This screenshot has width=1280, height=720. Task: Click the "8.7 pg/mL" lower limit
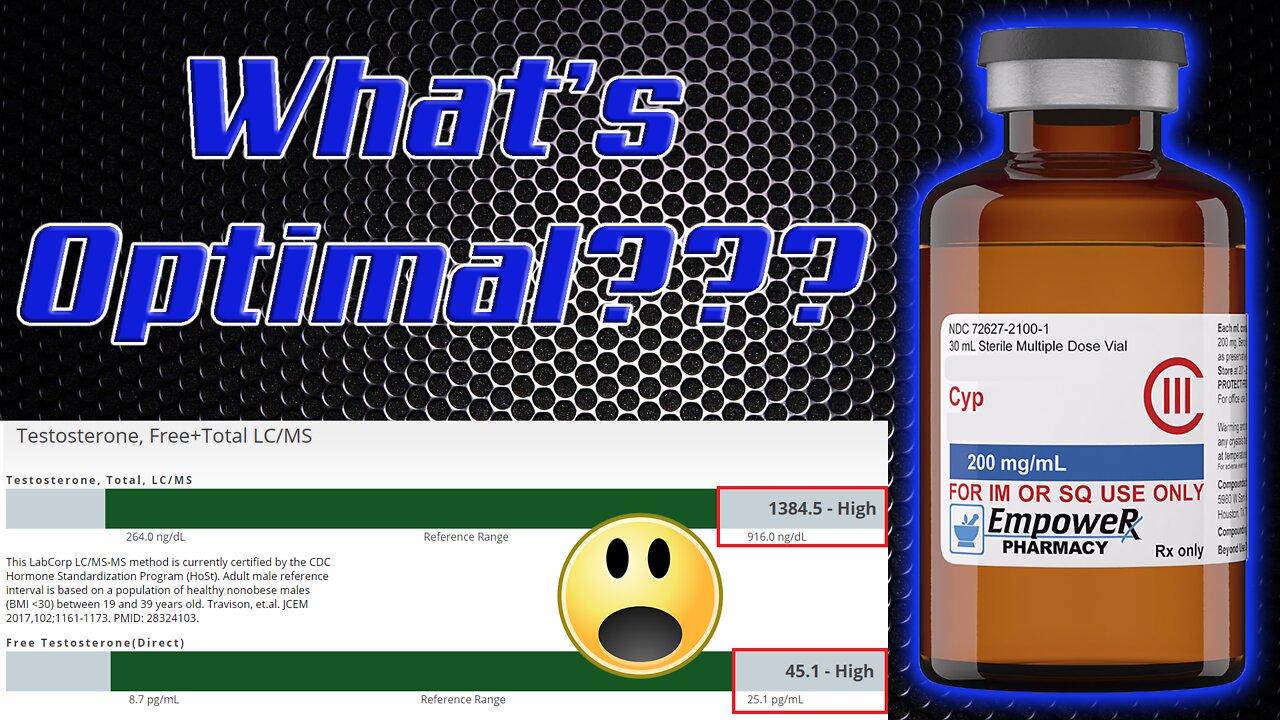click(155, 699)
